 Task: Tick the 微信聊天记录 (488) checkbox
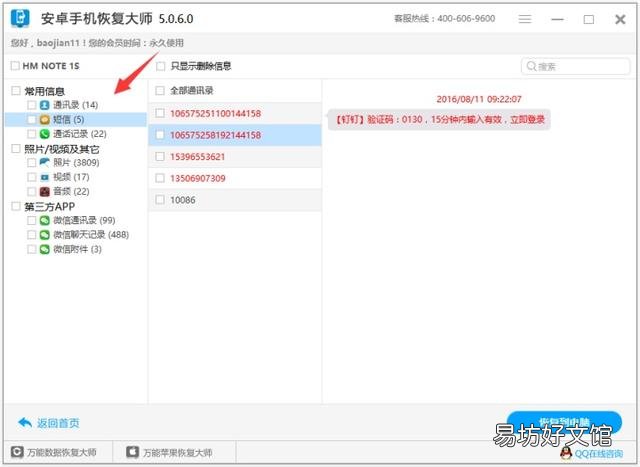coord(31,235)
